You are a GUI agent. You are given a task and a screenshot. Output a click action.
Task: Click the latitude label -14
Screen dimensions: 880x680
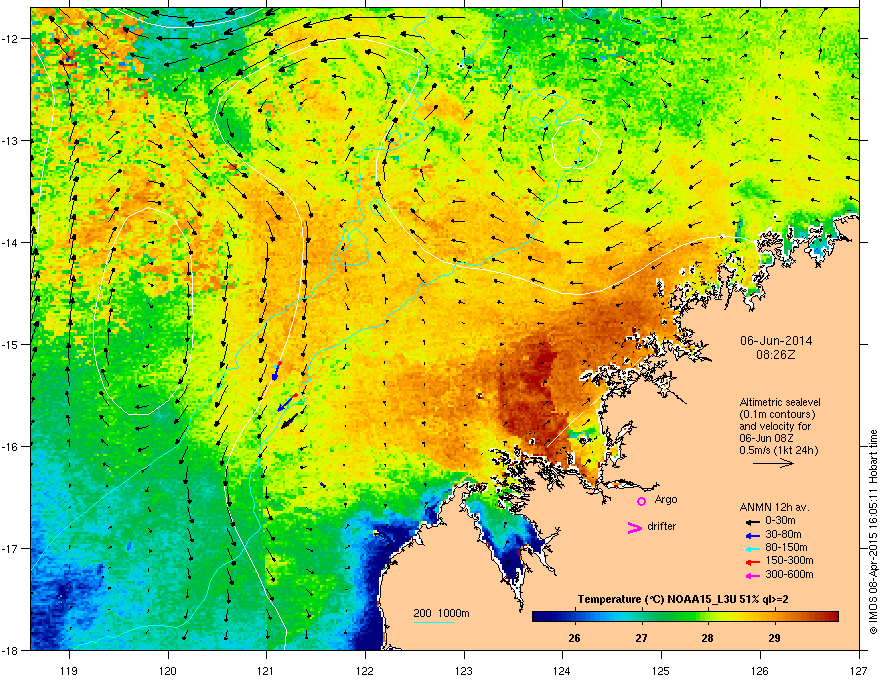click(11, 242)
